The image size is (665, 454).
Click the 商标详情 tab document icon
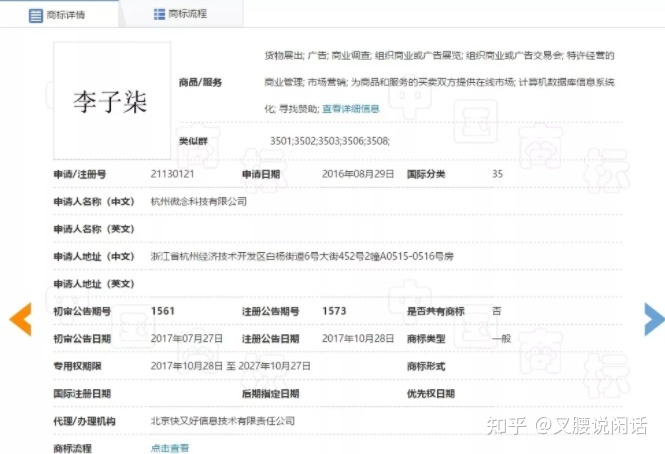[x=36, y=16]
